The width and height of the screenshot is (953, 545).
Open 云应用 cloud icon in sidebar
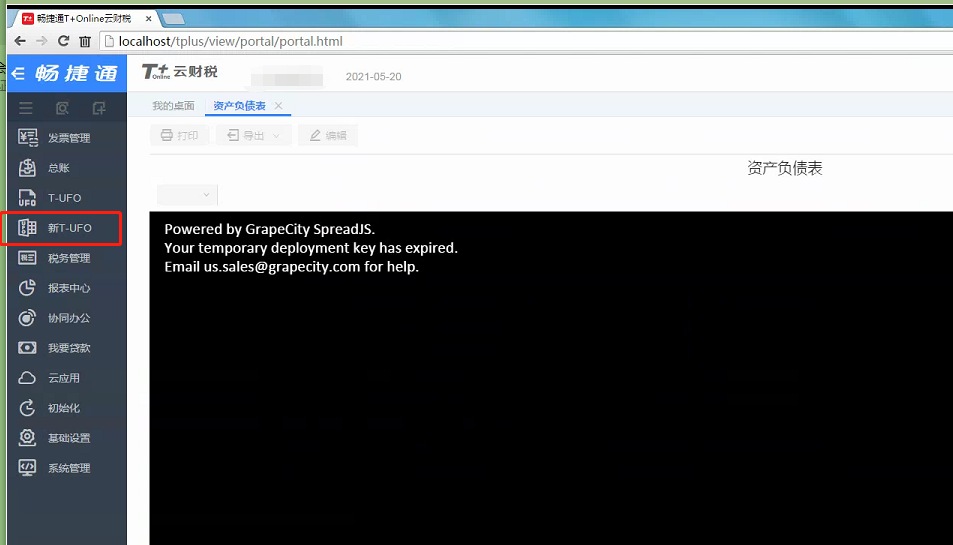coord(27,378)
